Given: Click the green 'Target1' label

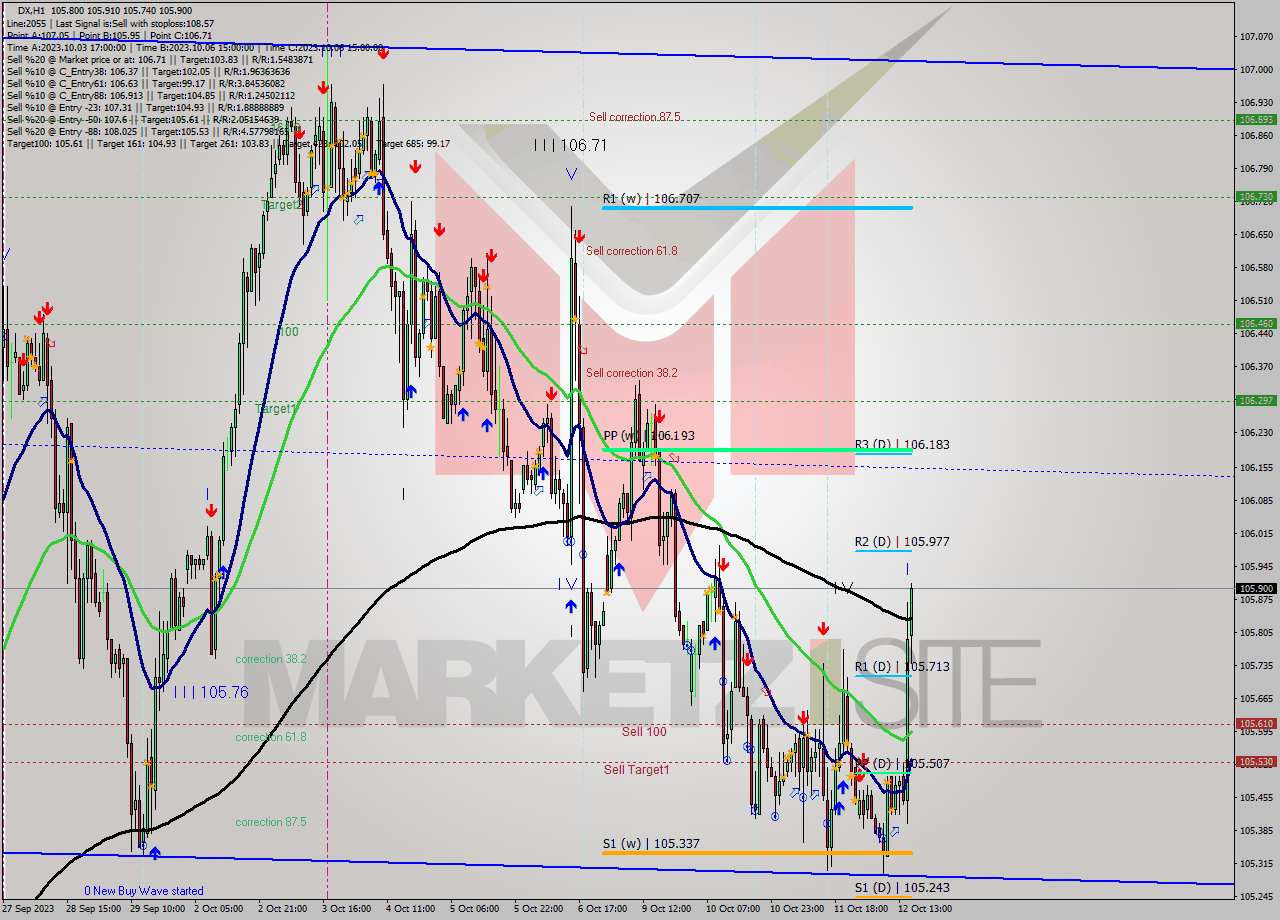Looking at the screenshot, I should point(277,409).
